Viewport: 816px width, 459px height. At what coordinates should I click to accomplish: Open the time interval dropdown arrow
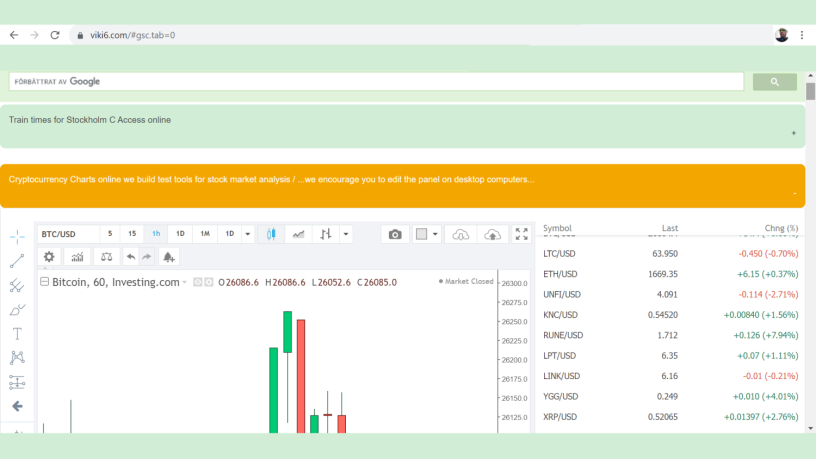(248, 234)
